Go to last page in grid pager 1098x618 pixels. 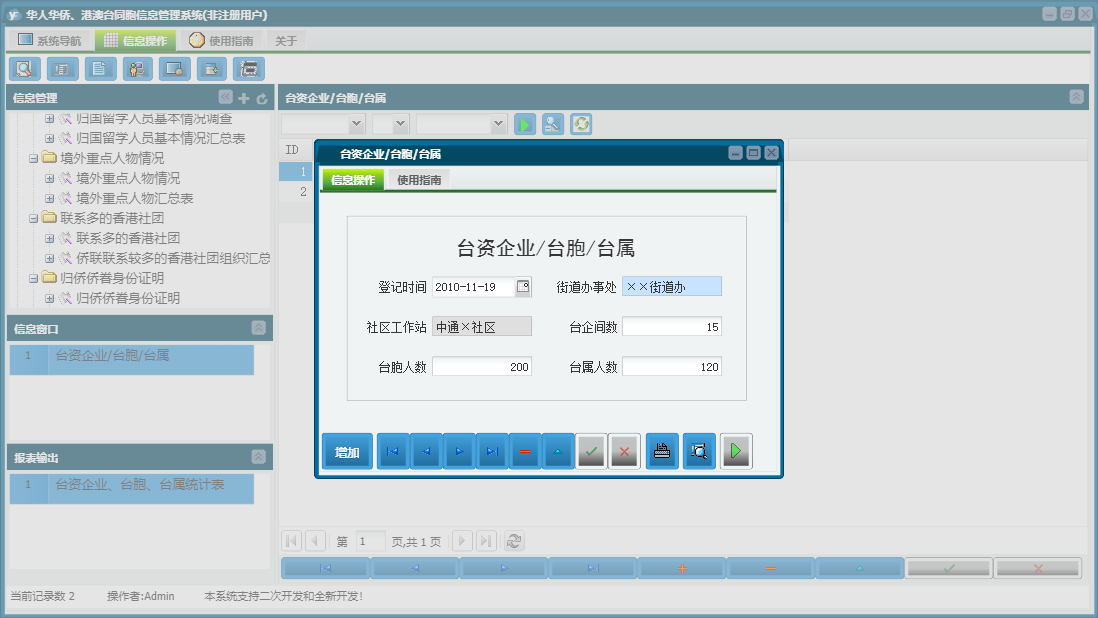486,541
